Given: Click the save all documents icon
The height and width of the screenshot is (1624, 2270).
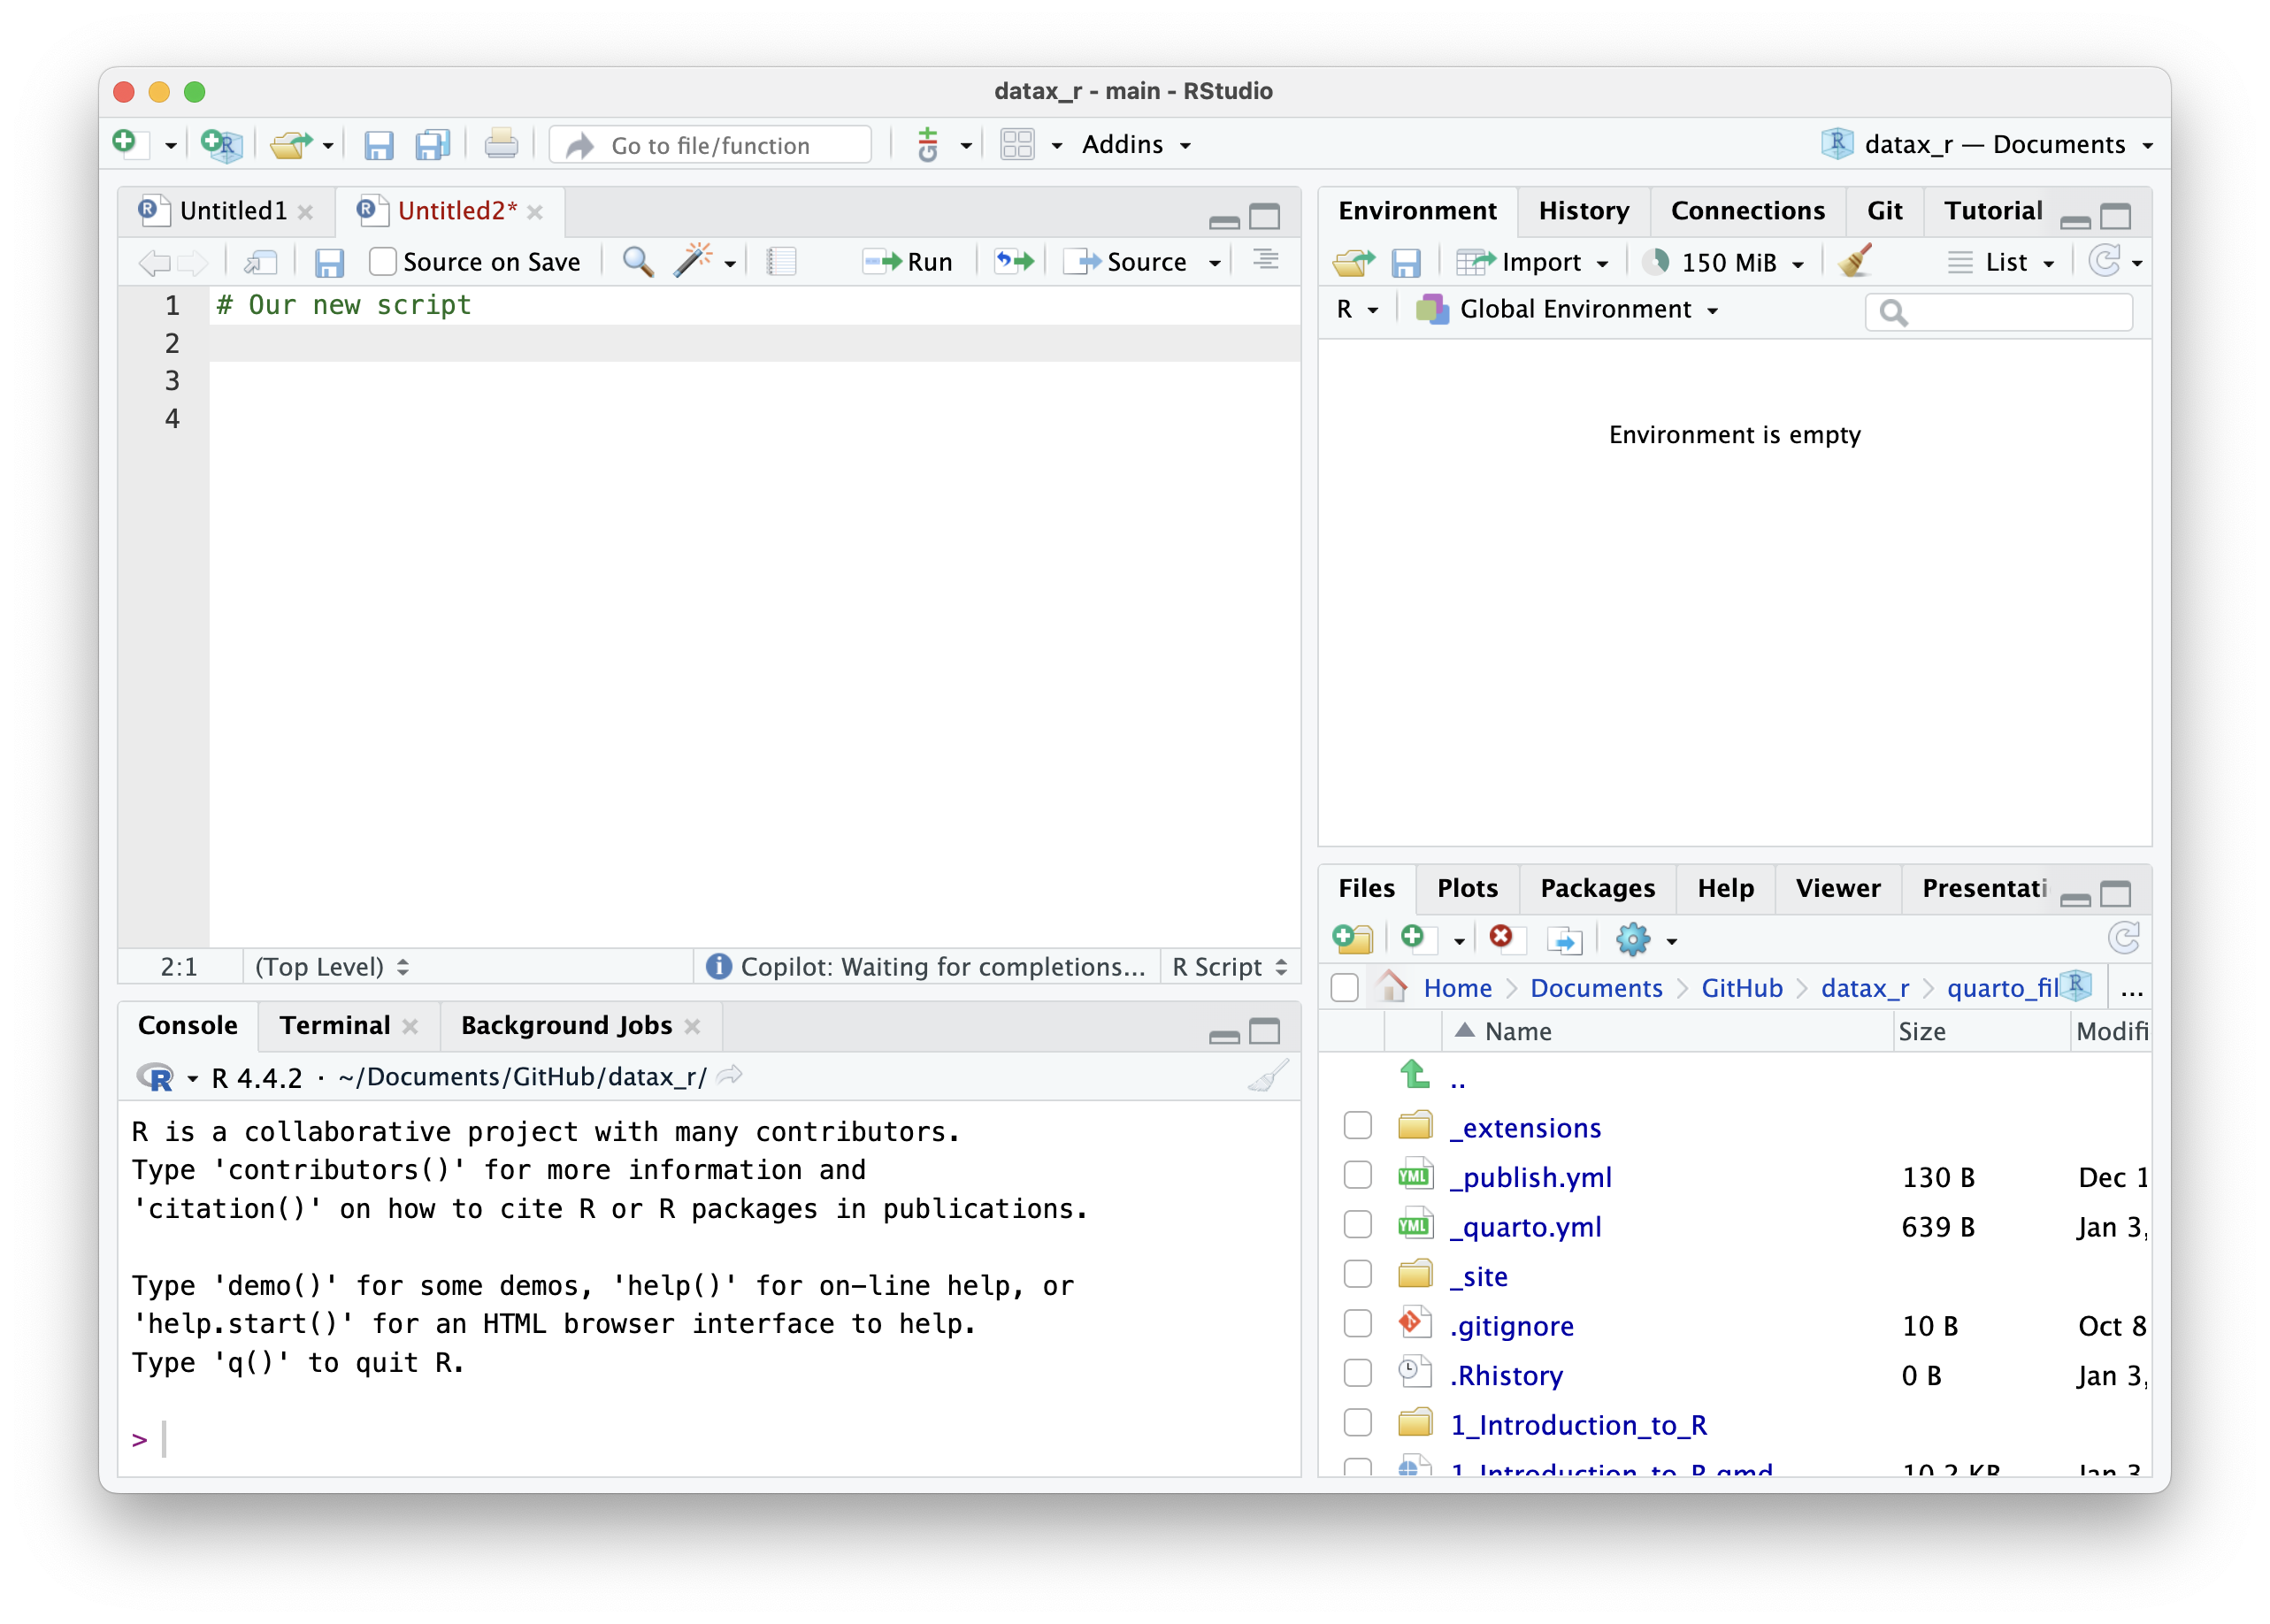Looking at the screenshot, I should pos(433,146).
